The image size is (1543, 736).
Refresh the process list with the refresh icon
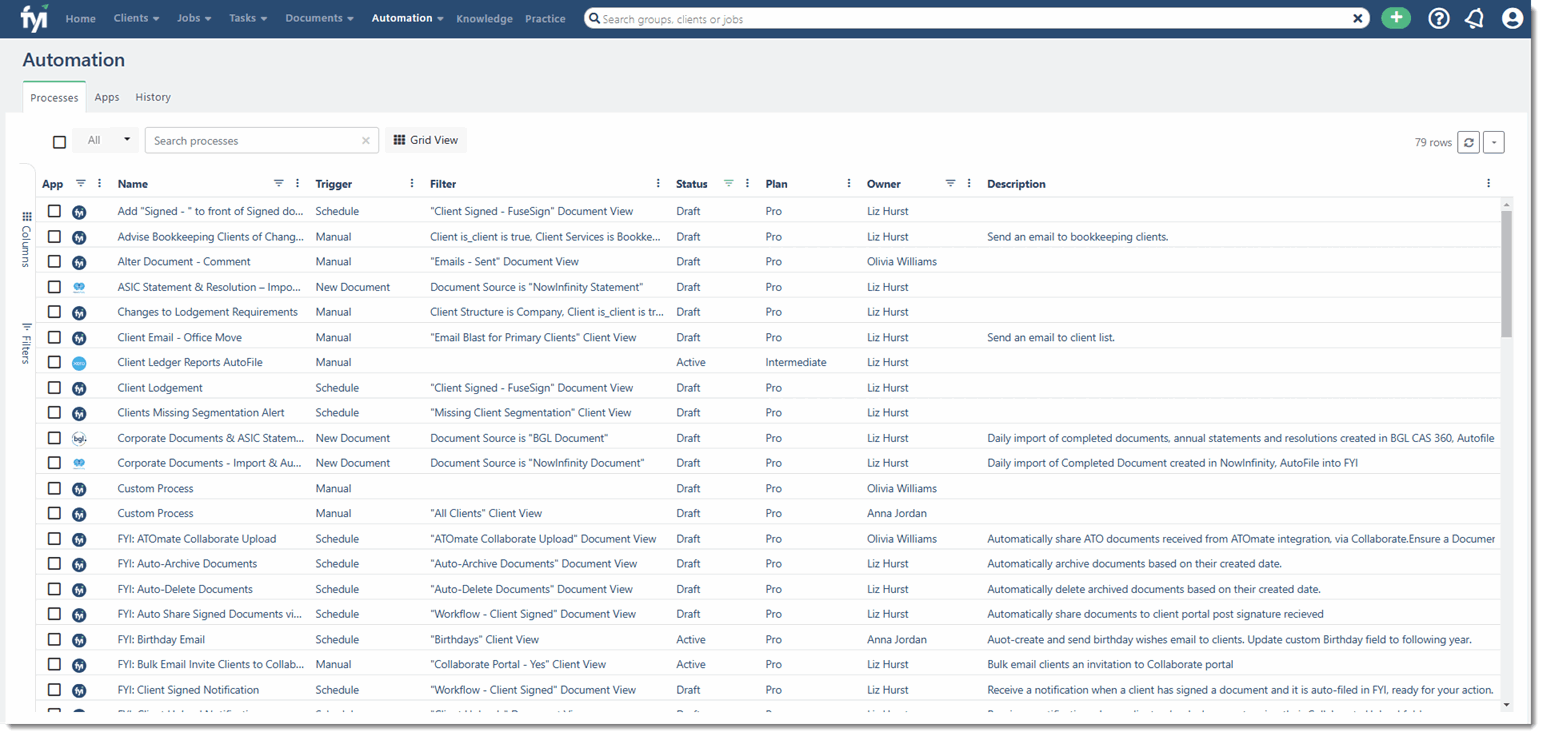tap(1468, 142)
